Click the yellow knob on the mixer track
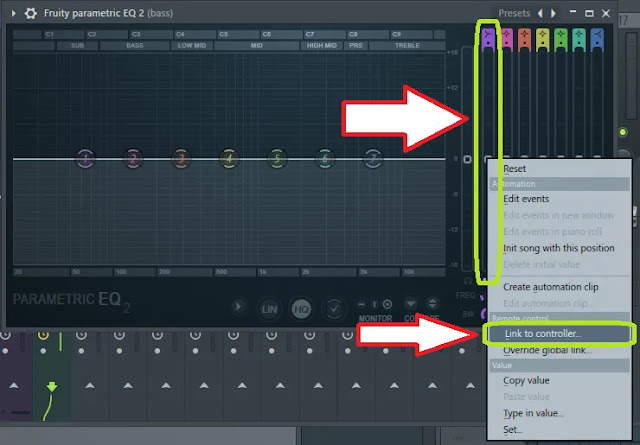Viewport: 640px width, 445px height. 43,336
